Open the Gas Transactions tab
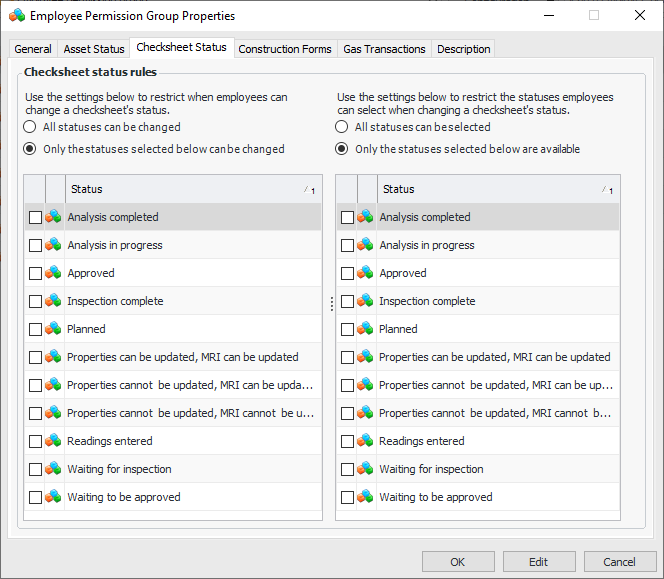The width and height of the screenshot is (664, 579). click(x=384, y=49)
